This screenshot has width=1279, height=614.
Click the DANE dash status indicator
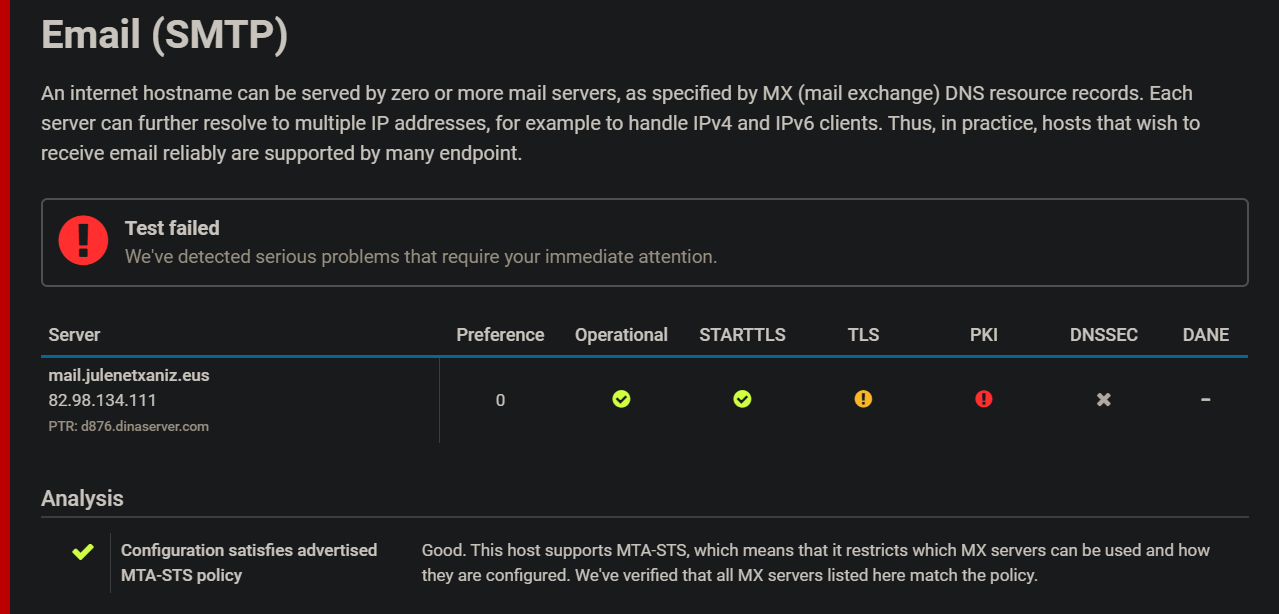click(x=1206, y=400)
